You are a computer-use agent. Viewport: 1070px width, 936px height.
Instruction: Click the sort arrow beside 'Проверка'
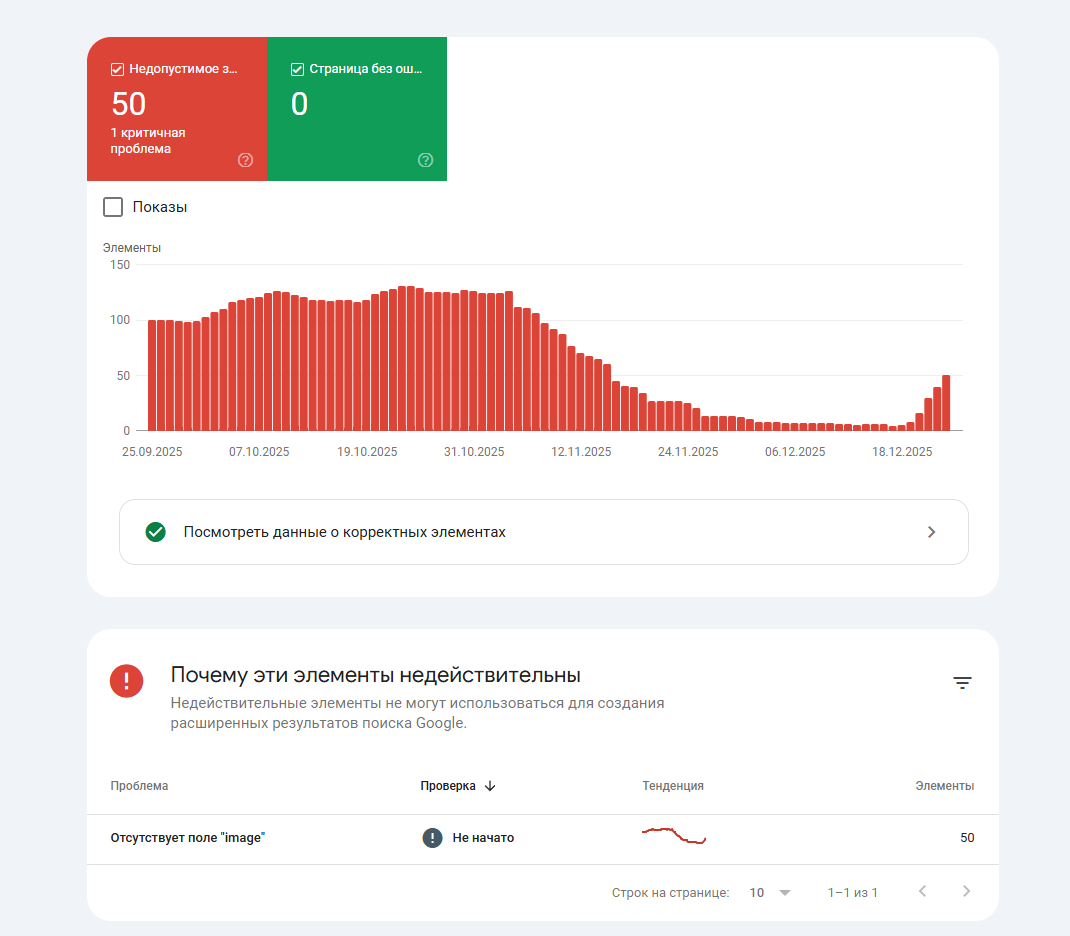point(490,786)
